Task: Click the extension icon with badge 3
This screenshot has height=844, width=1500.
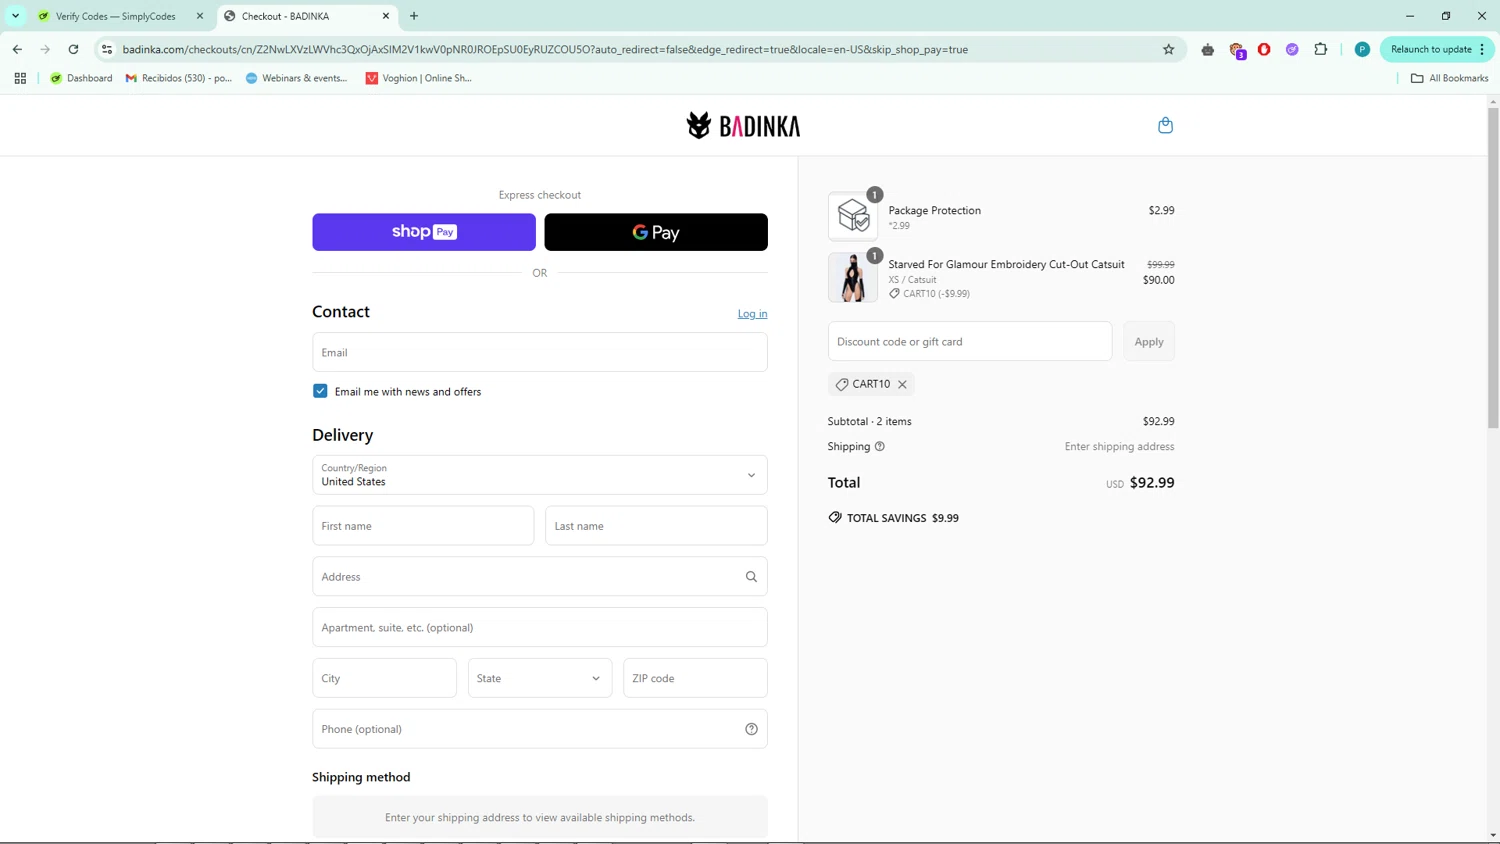Action: tap(1237, 50)
